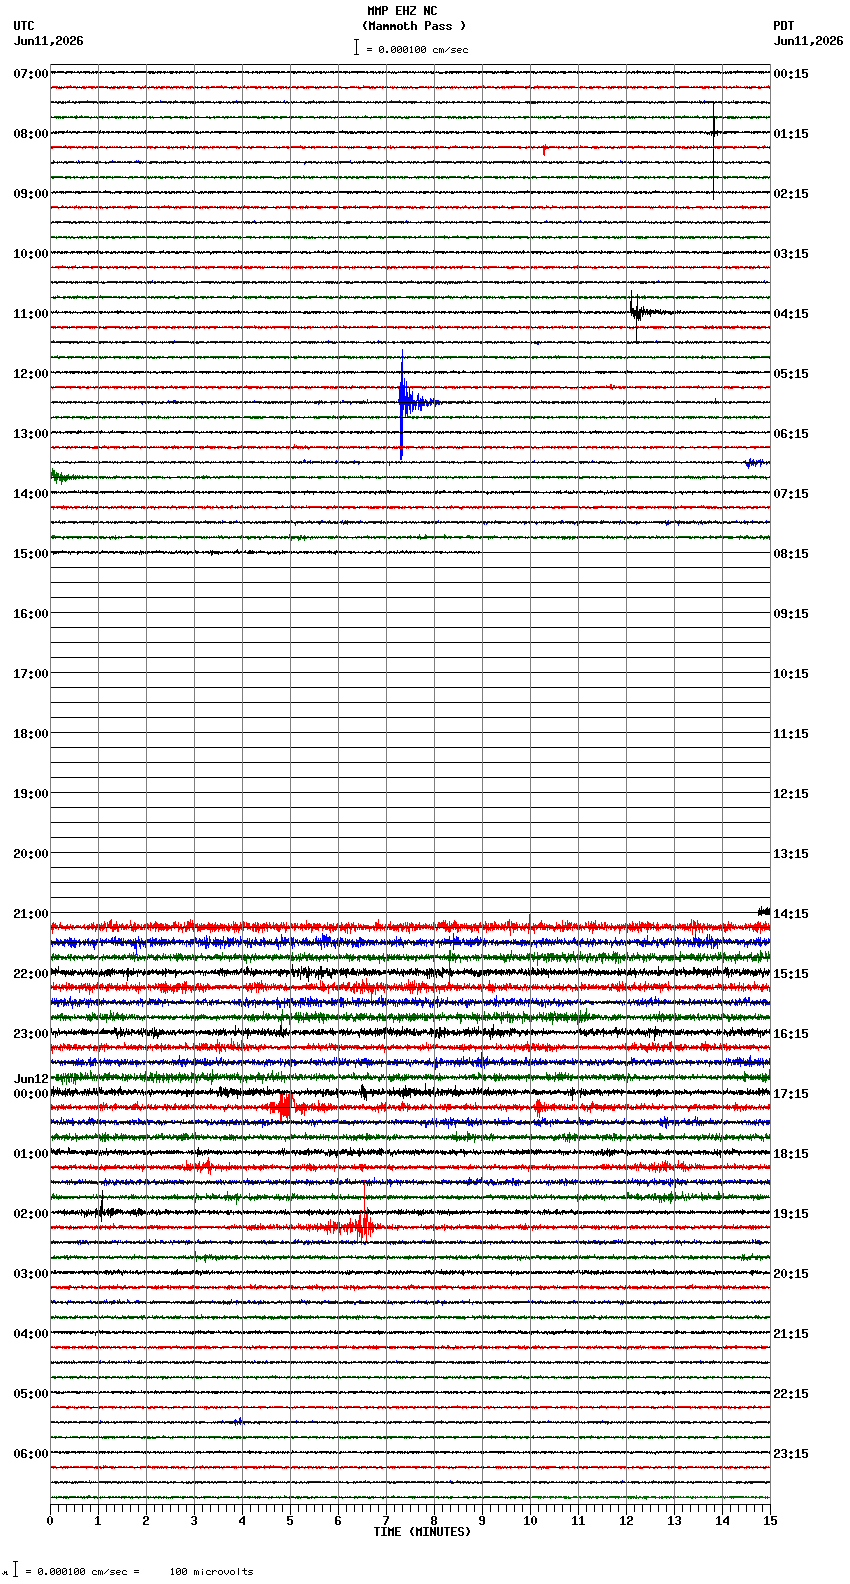The height and width of the screenshot is (1584, 850).
Task: Click the x-axis tick labeled '0'
Action: (x=50, y=1521)
